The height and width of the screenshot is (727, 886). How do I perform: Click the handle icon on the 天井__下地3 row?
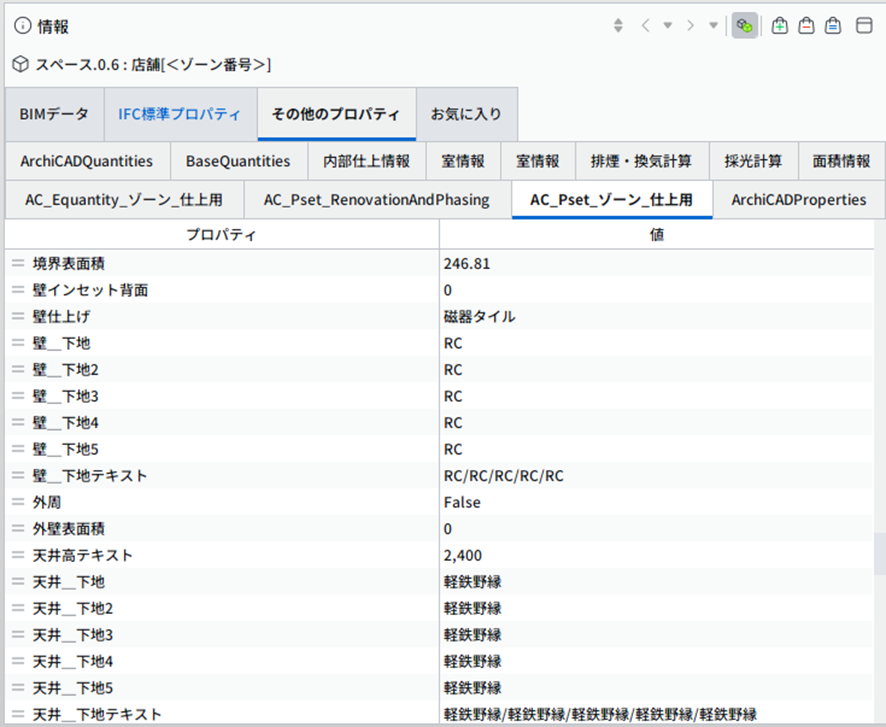pyautogui.click(x=18, y=635)
